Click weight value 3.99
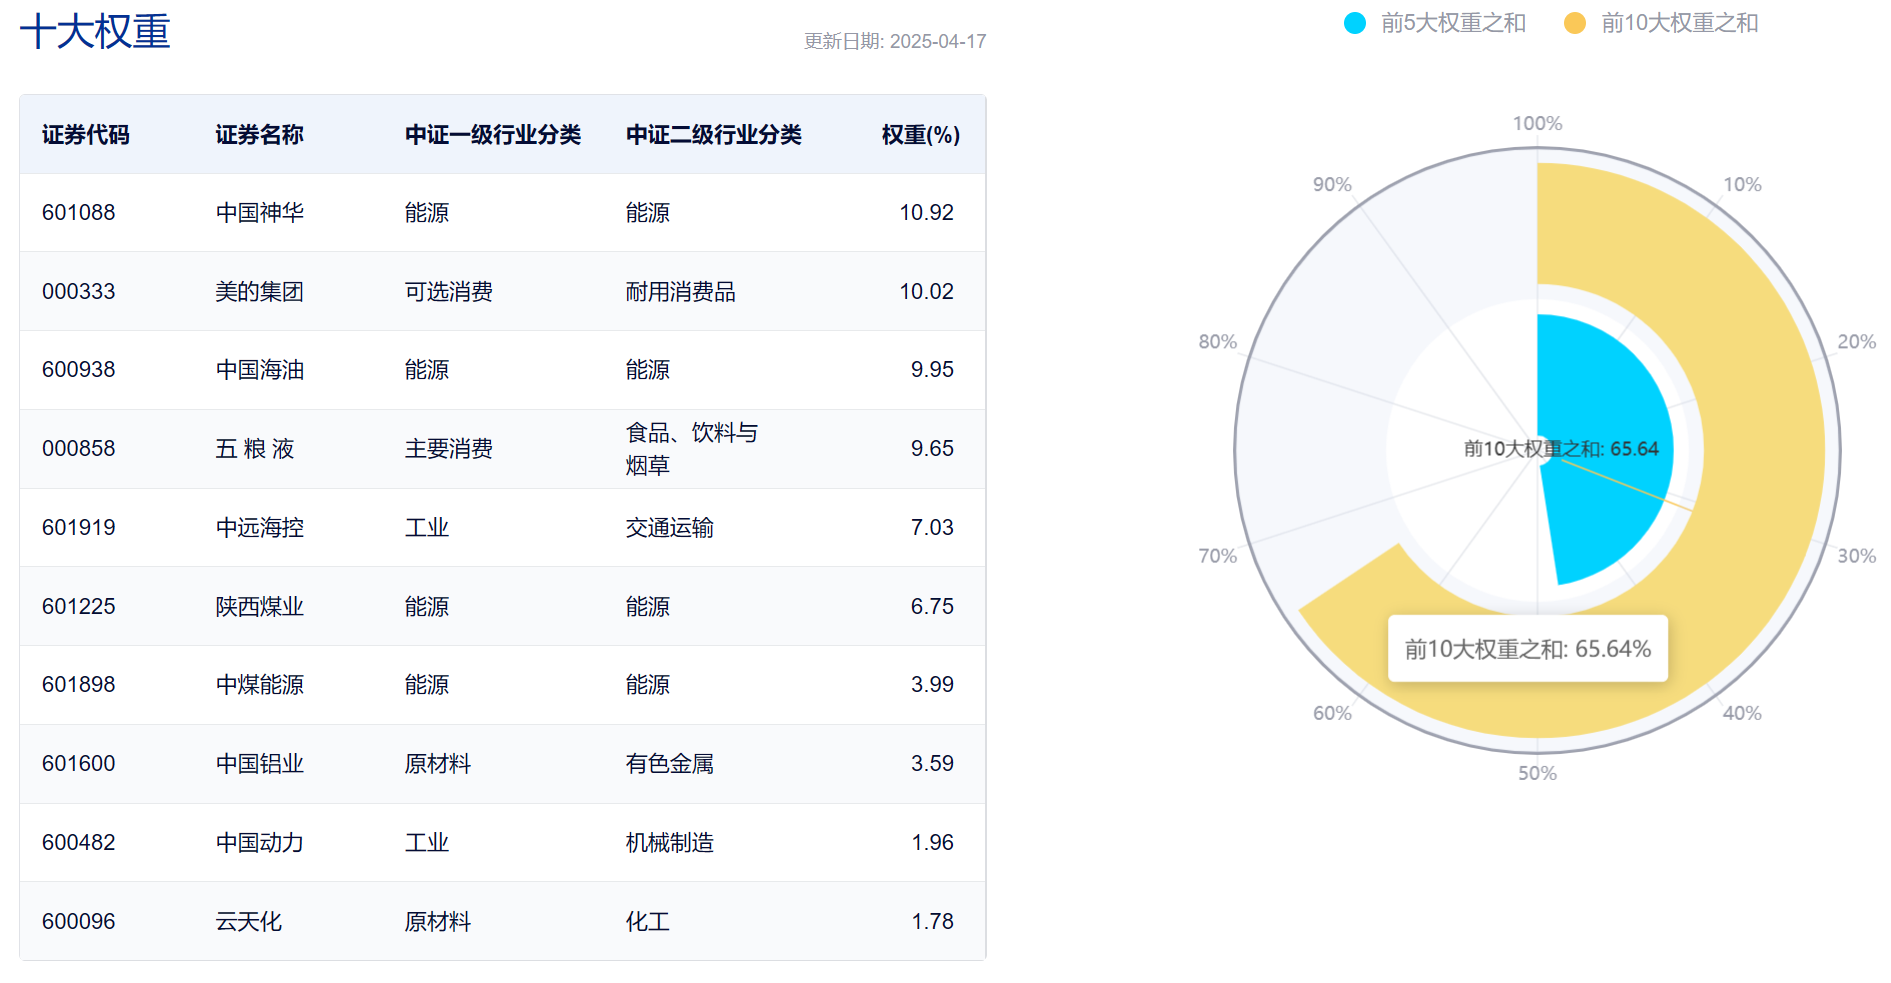 (932, 685)
